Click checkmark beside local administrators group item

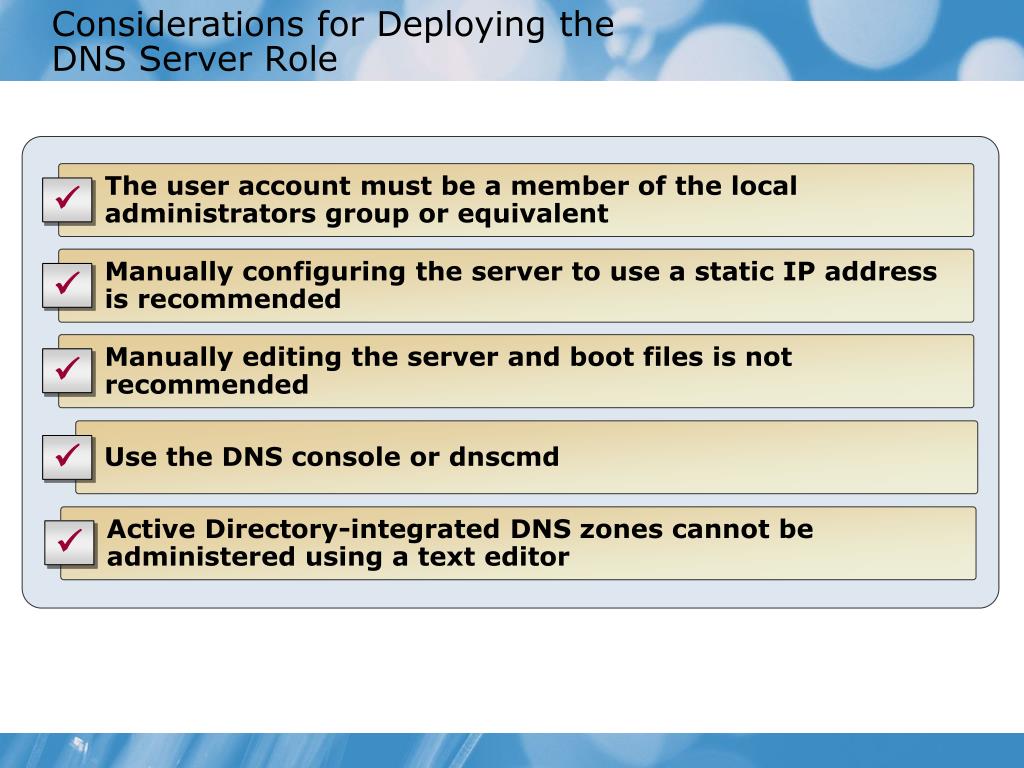click(x=67, y=199)
